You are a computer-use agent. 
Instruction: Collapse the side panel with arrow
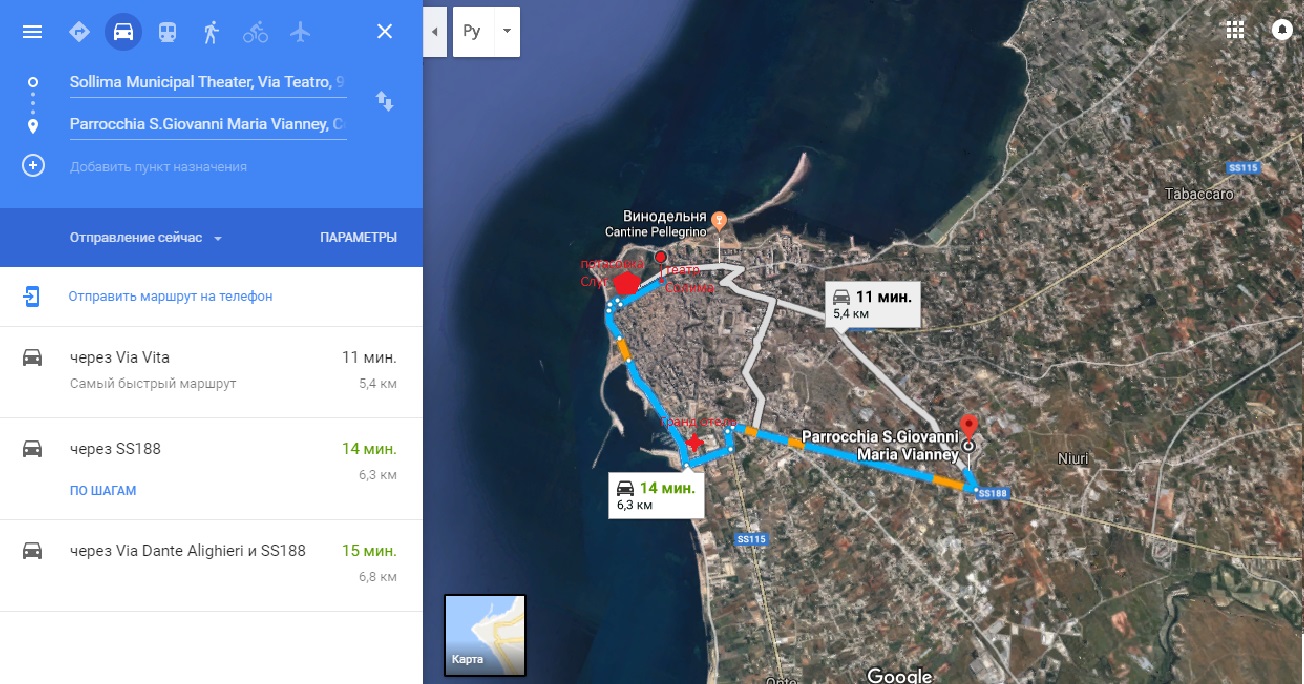click(x=435, y=31)
